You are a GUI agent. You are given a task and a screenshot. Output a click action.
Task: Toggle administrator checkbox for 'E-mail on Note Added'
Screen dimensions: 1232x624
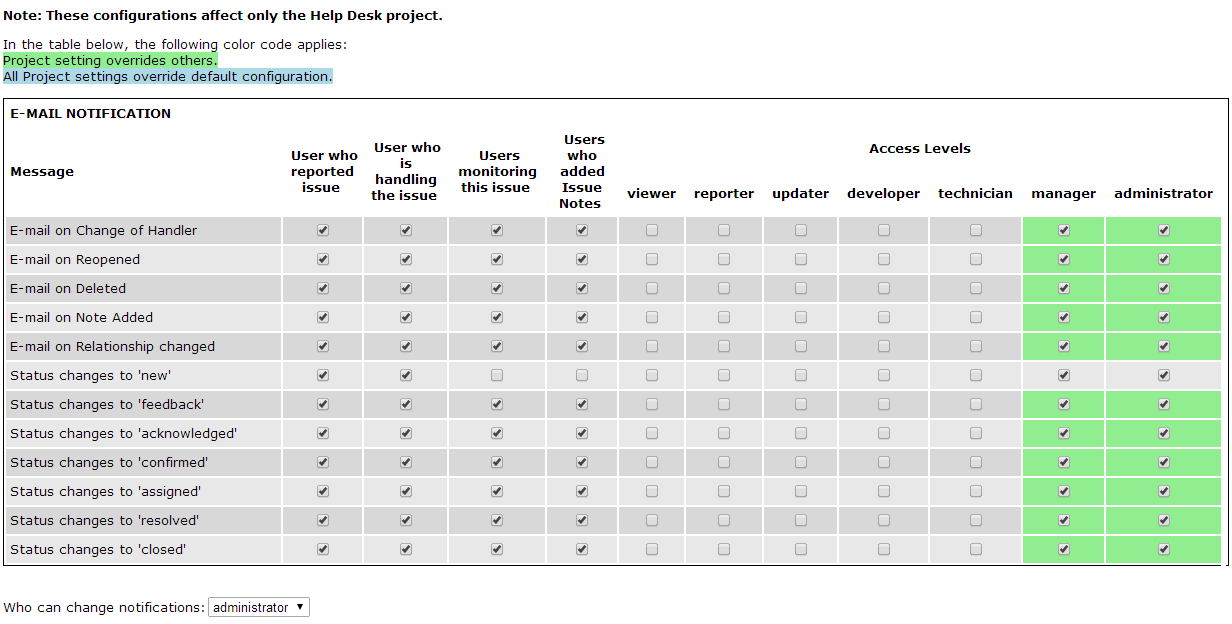[x=1164, y=317]
